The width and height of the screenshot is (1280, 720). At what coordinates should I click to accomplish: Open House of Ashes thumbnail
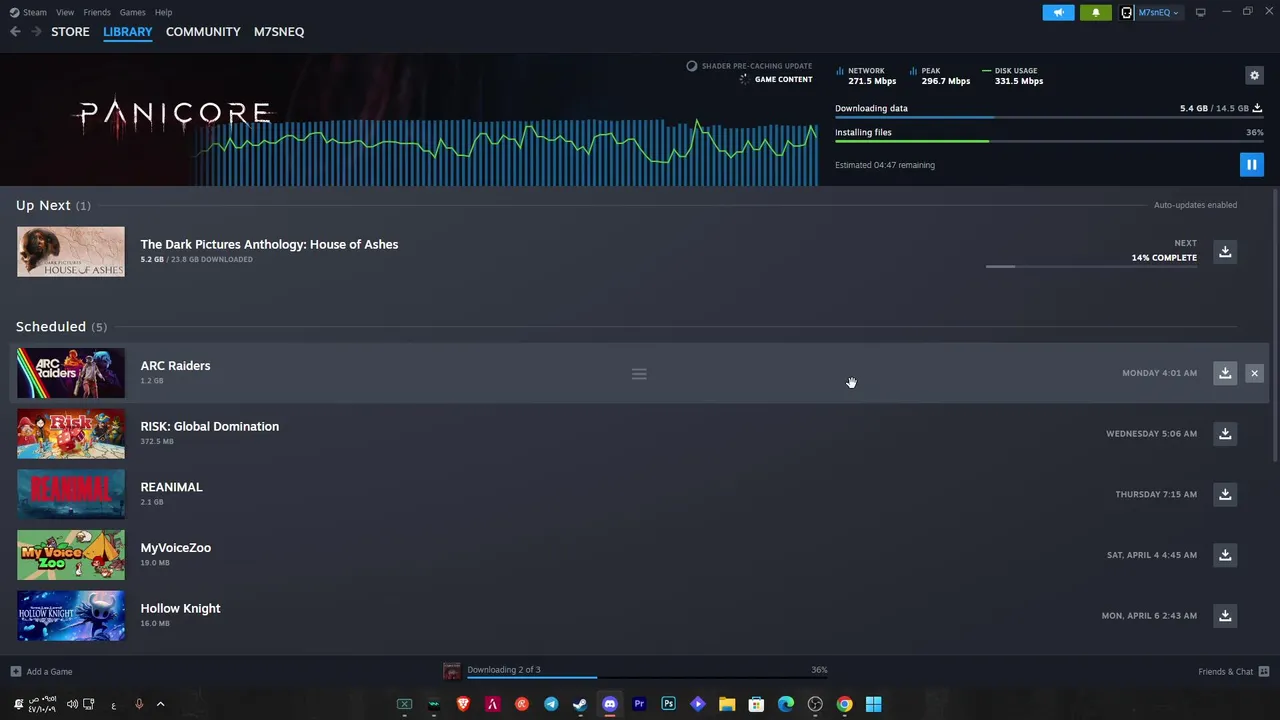click(71, 251)
